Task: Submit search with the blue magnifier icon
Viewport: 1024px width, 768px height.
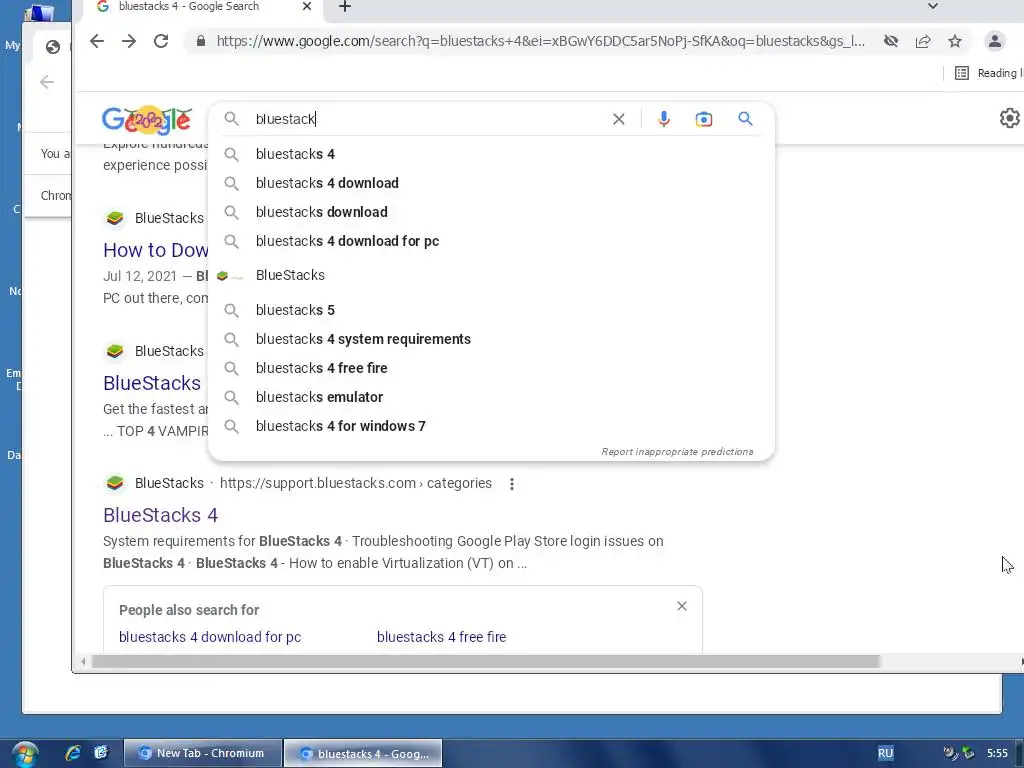Action: [x=745, y=119]
